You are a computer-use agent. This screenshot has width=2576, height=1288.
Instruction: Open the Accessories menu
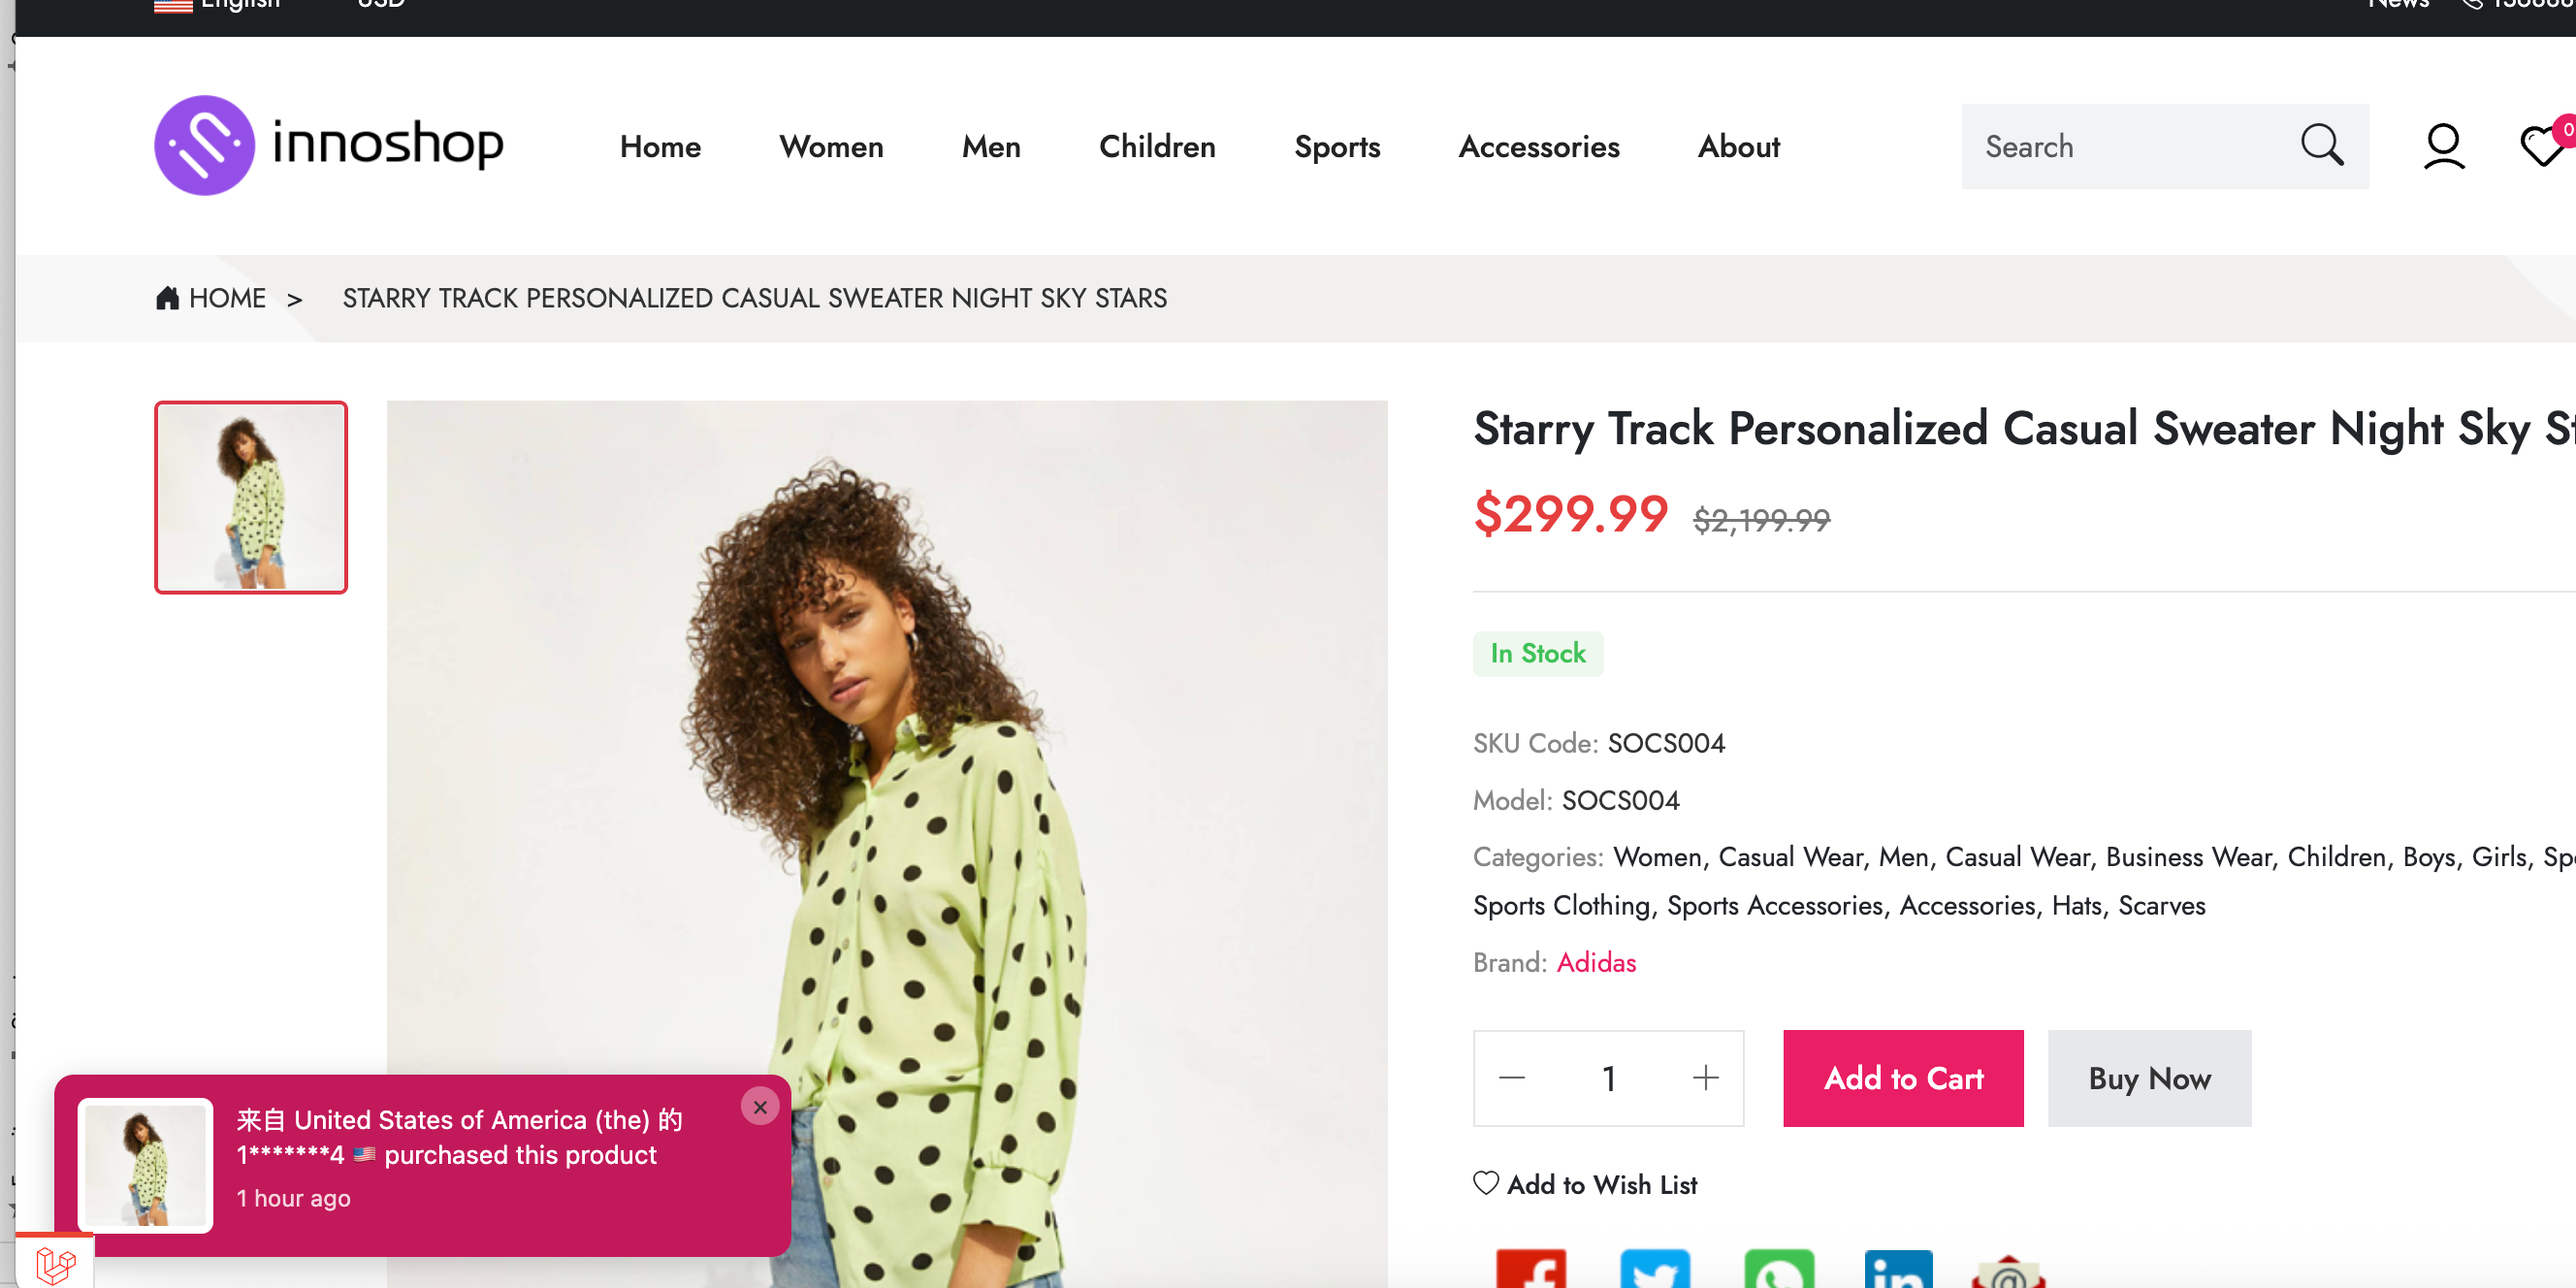pos(1538,147)
